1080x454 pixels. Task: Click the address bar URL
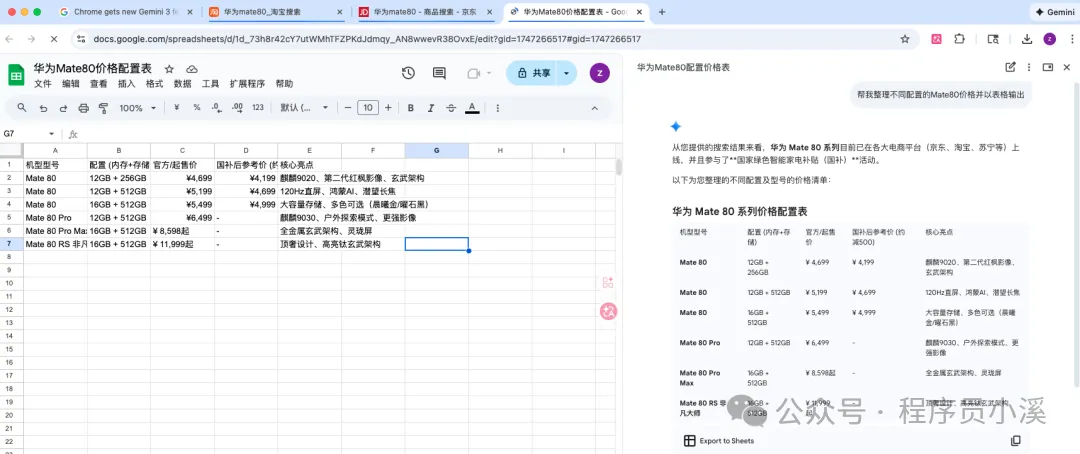(x=366, y=39)
